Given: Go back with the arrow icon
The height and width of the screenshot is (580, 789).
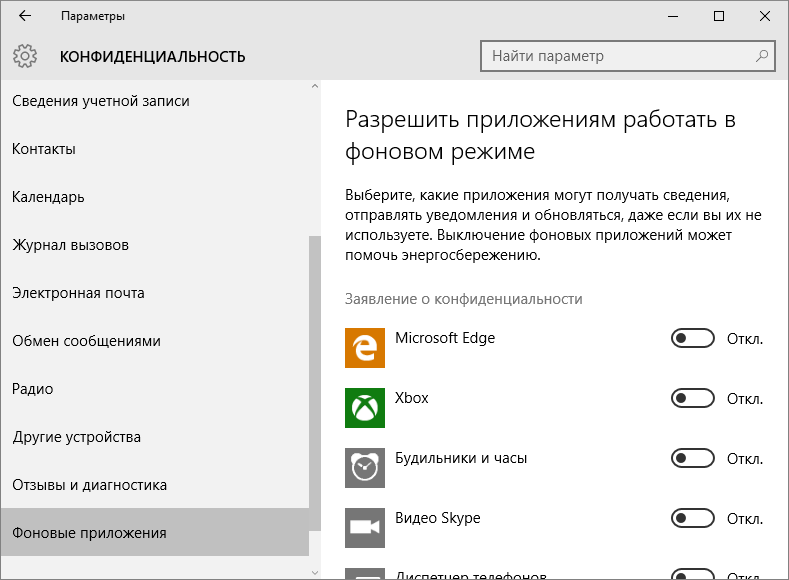Looking at the screenshot, I should (x=25, y=16).
